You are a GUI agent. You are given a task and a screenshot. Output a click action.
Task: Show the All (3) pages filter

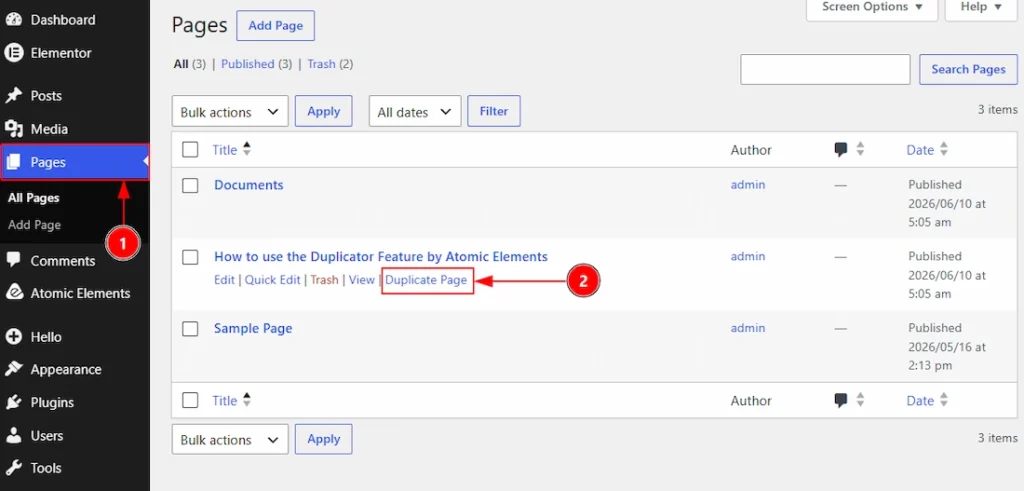point(189,64)
